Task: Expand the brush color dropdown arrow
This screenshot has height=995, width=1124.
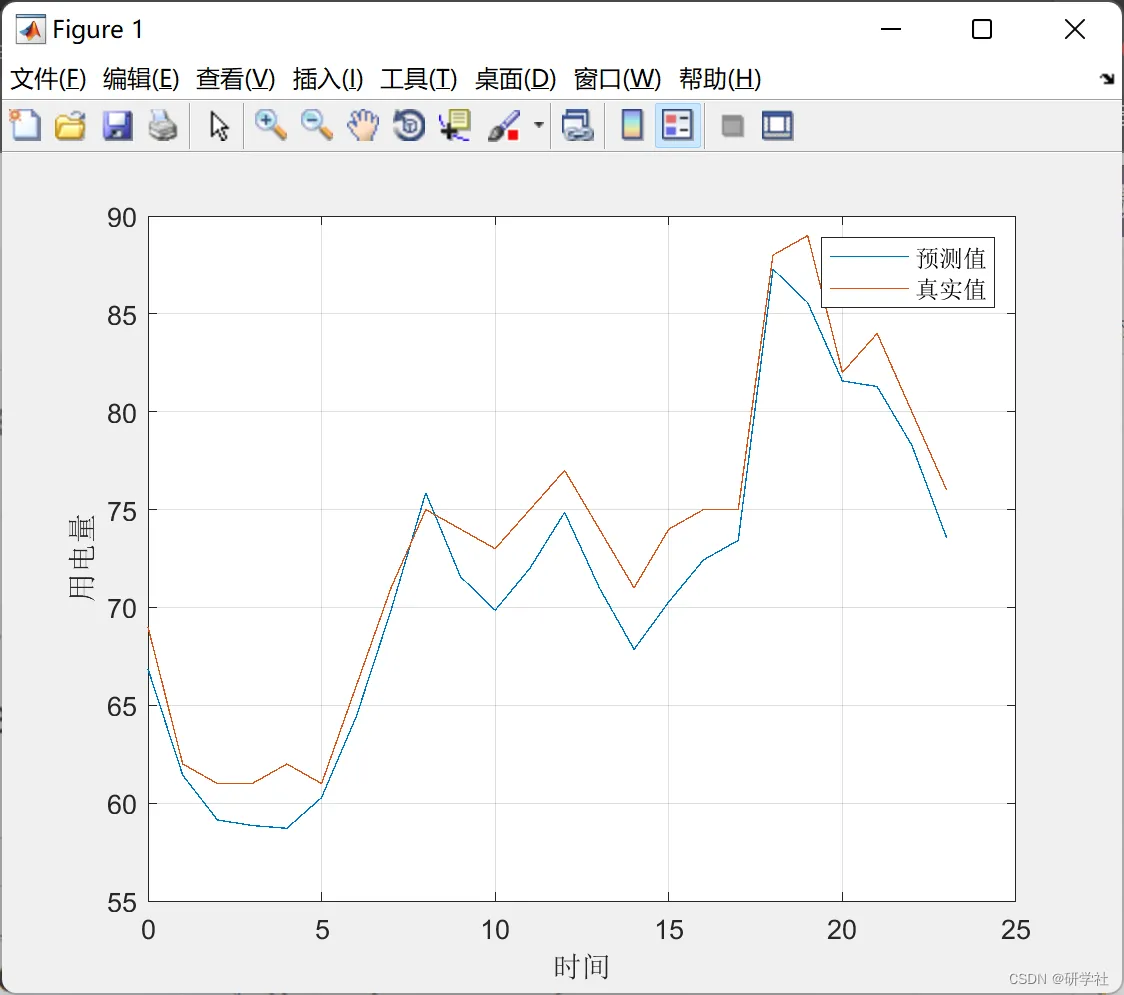Action: point(539,125)
